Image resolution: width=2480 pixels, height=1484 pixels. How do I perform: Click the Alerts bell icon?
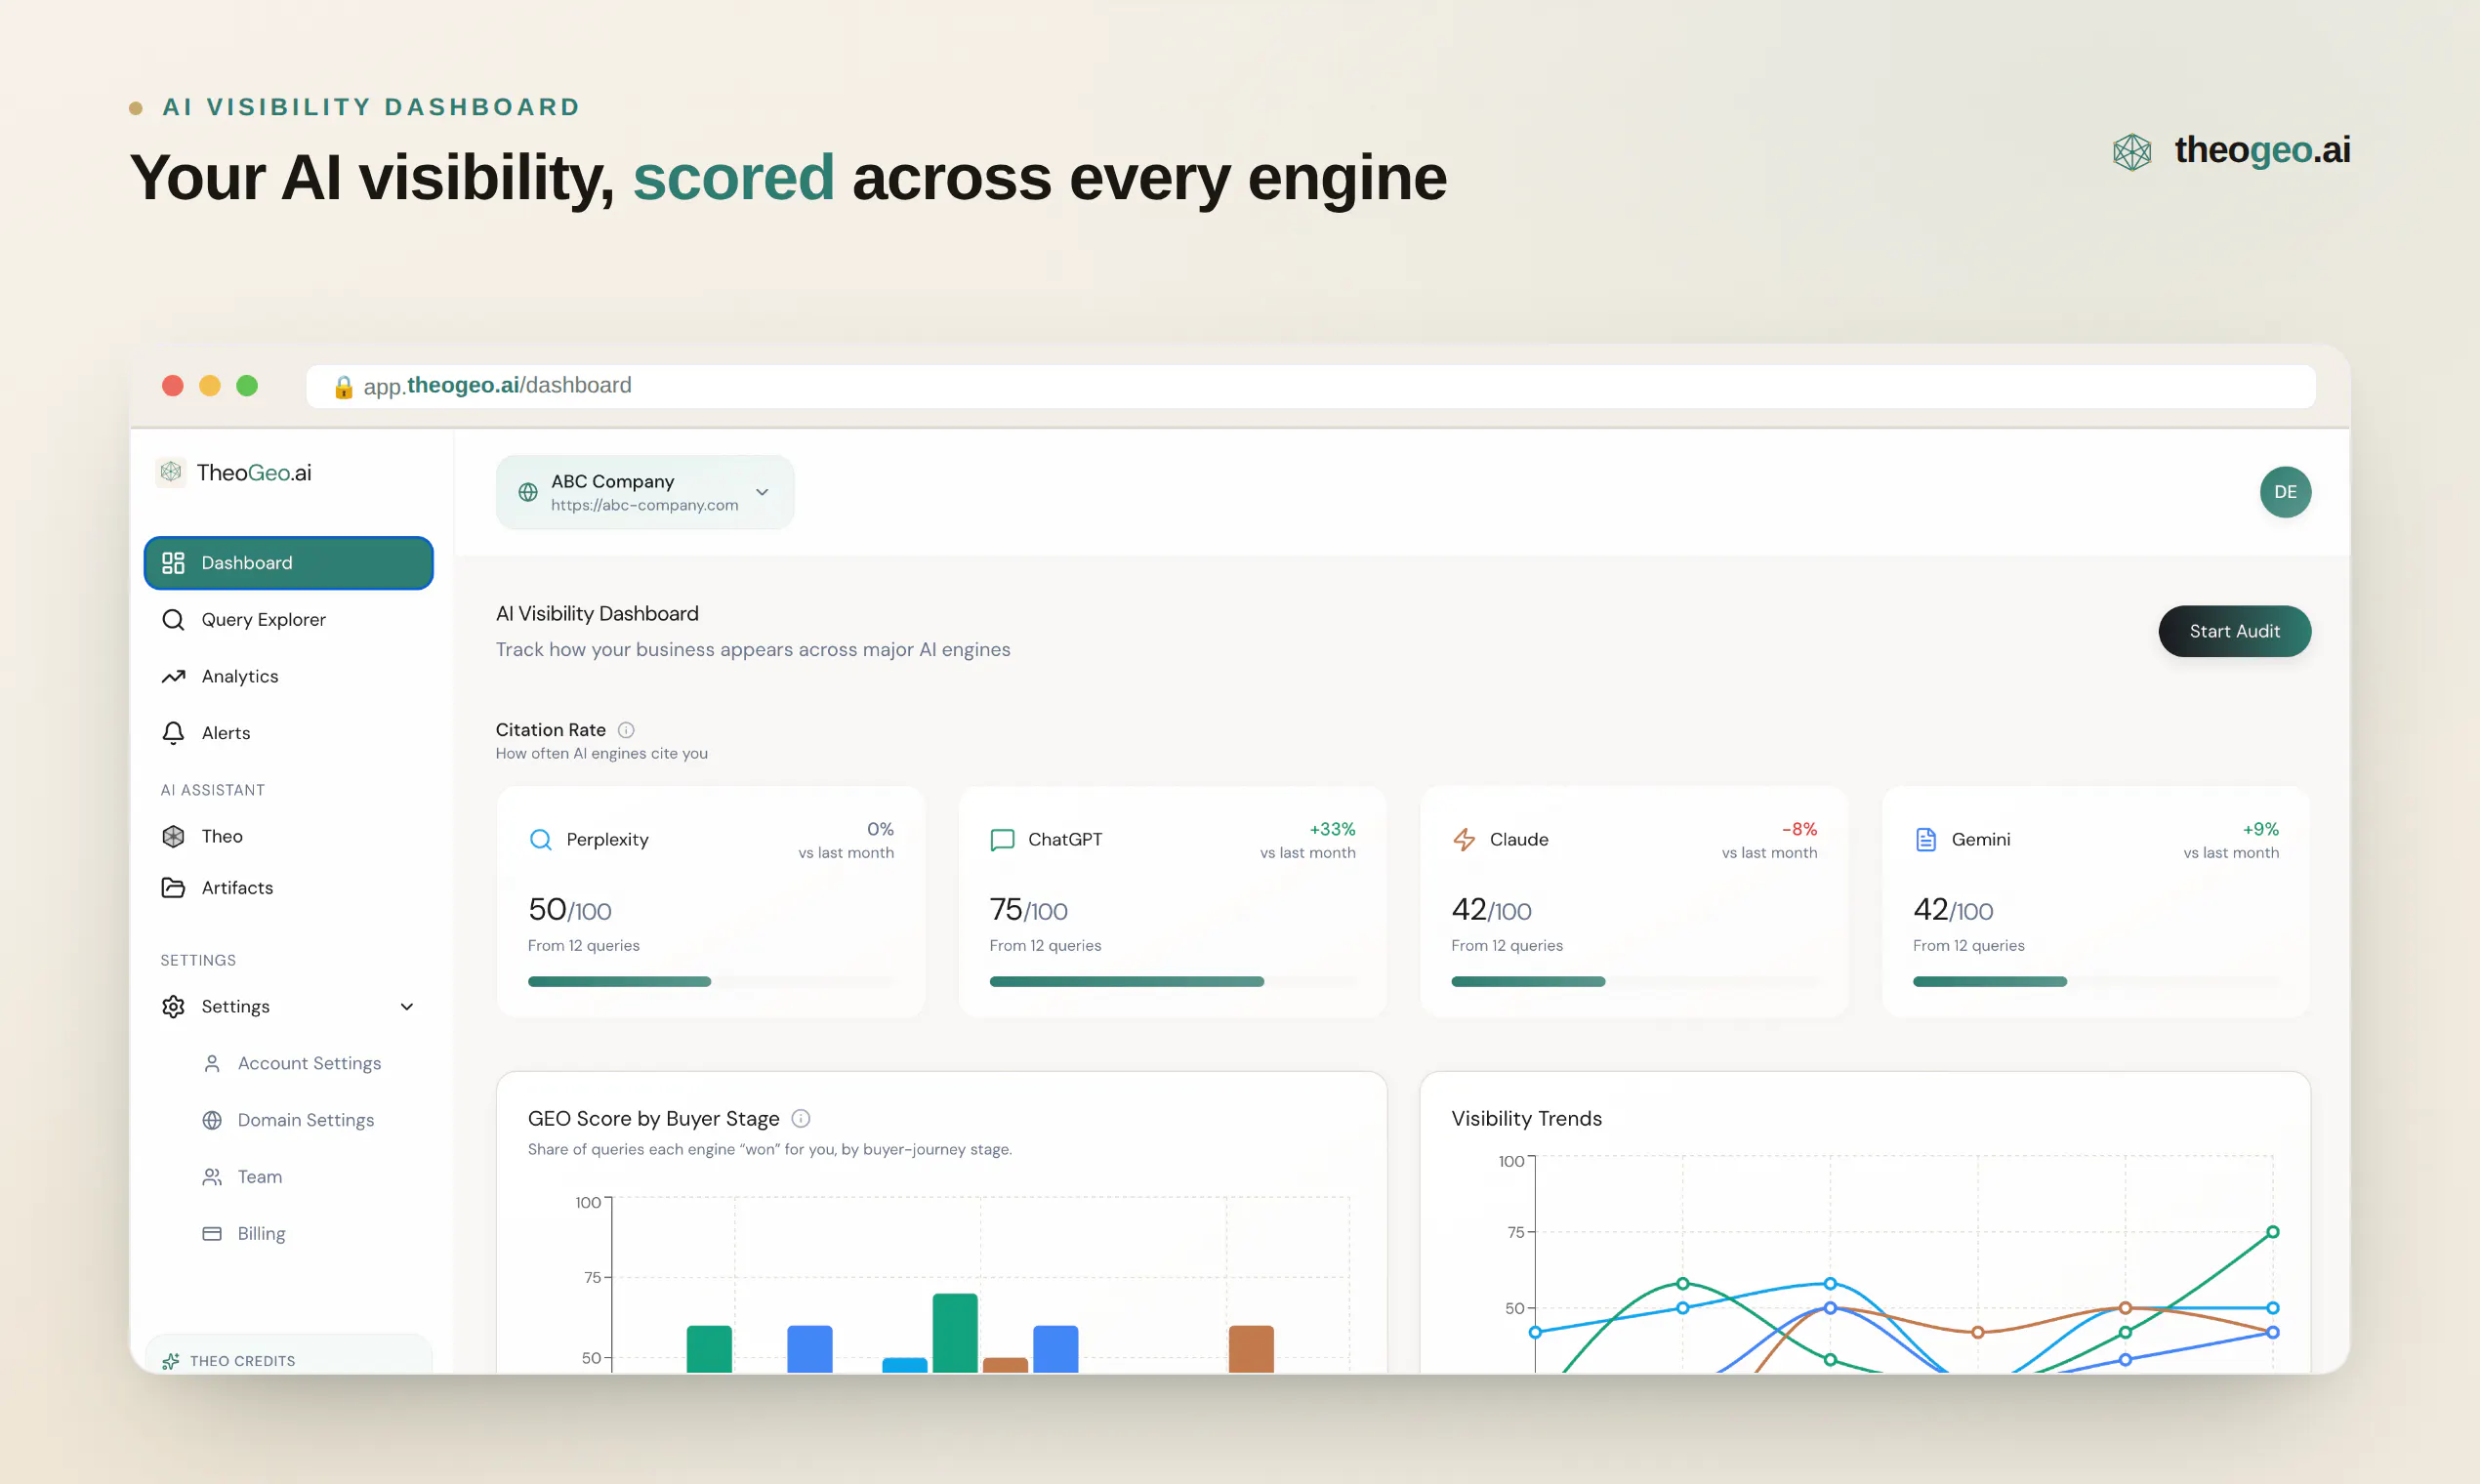tap(173, 733)
